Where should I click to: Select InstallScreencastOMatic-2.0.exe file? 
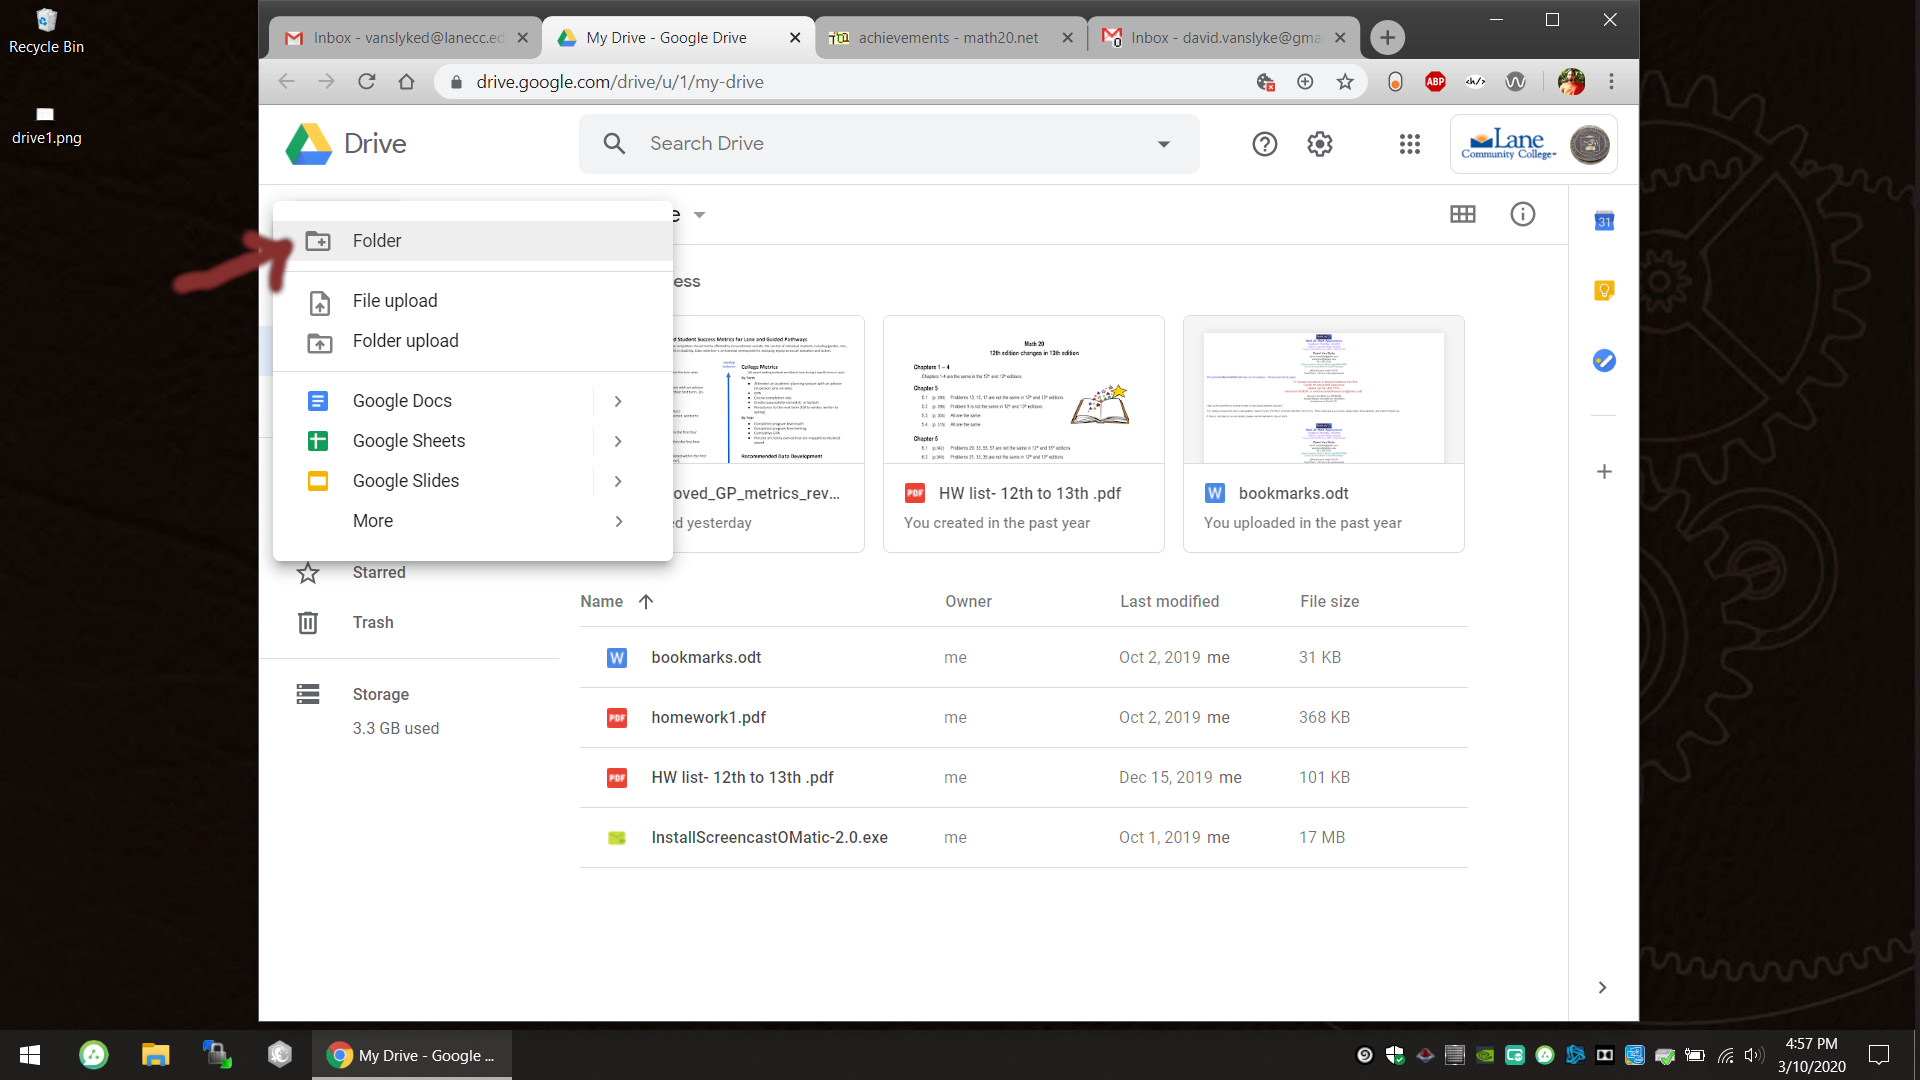1024,838
